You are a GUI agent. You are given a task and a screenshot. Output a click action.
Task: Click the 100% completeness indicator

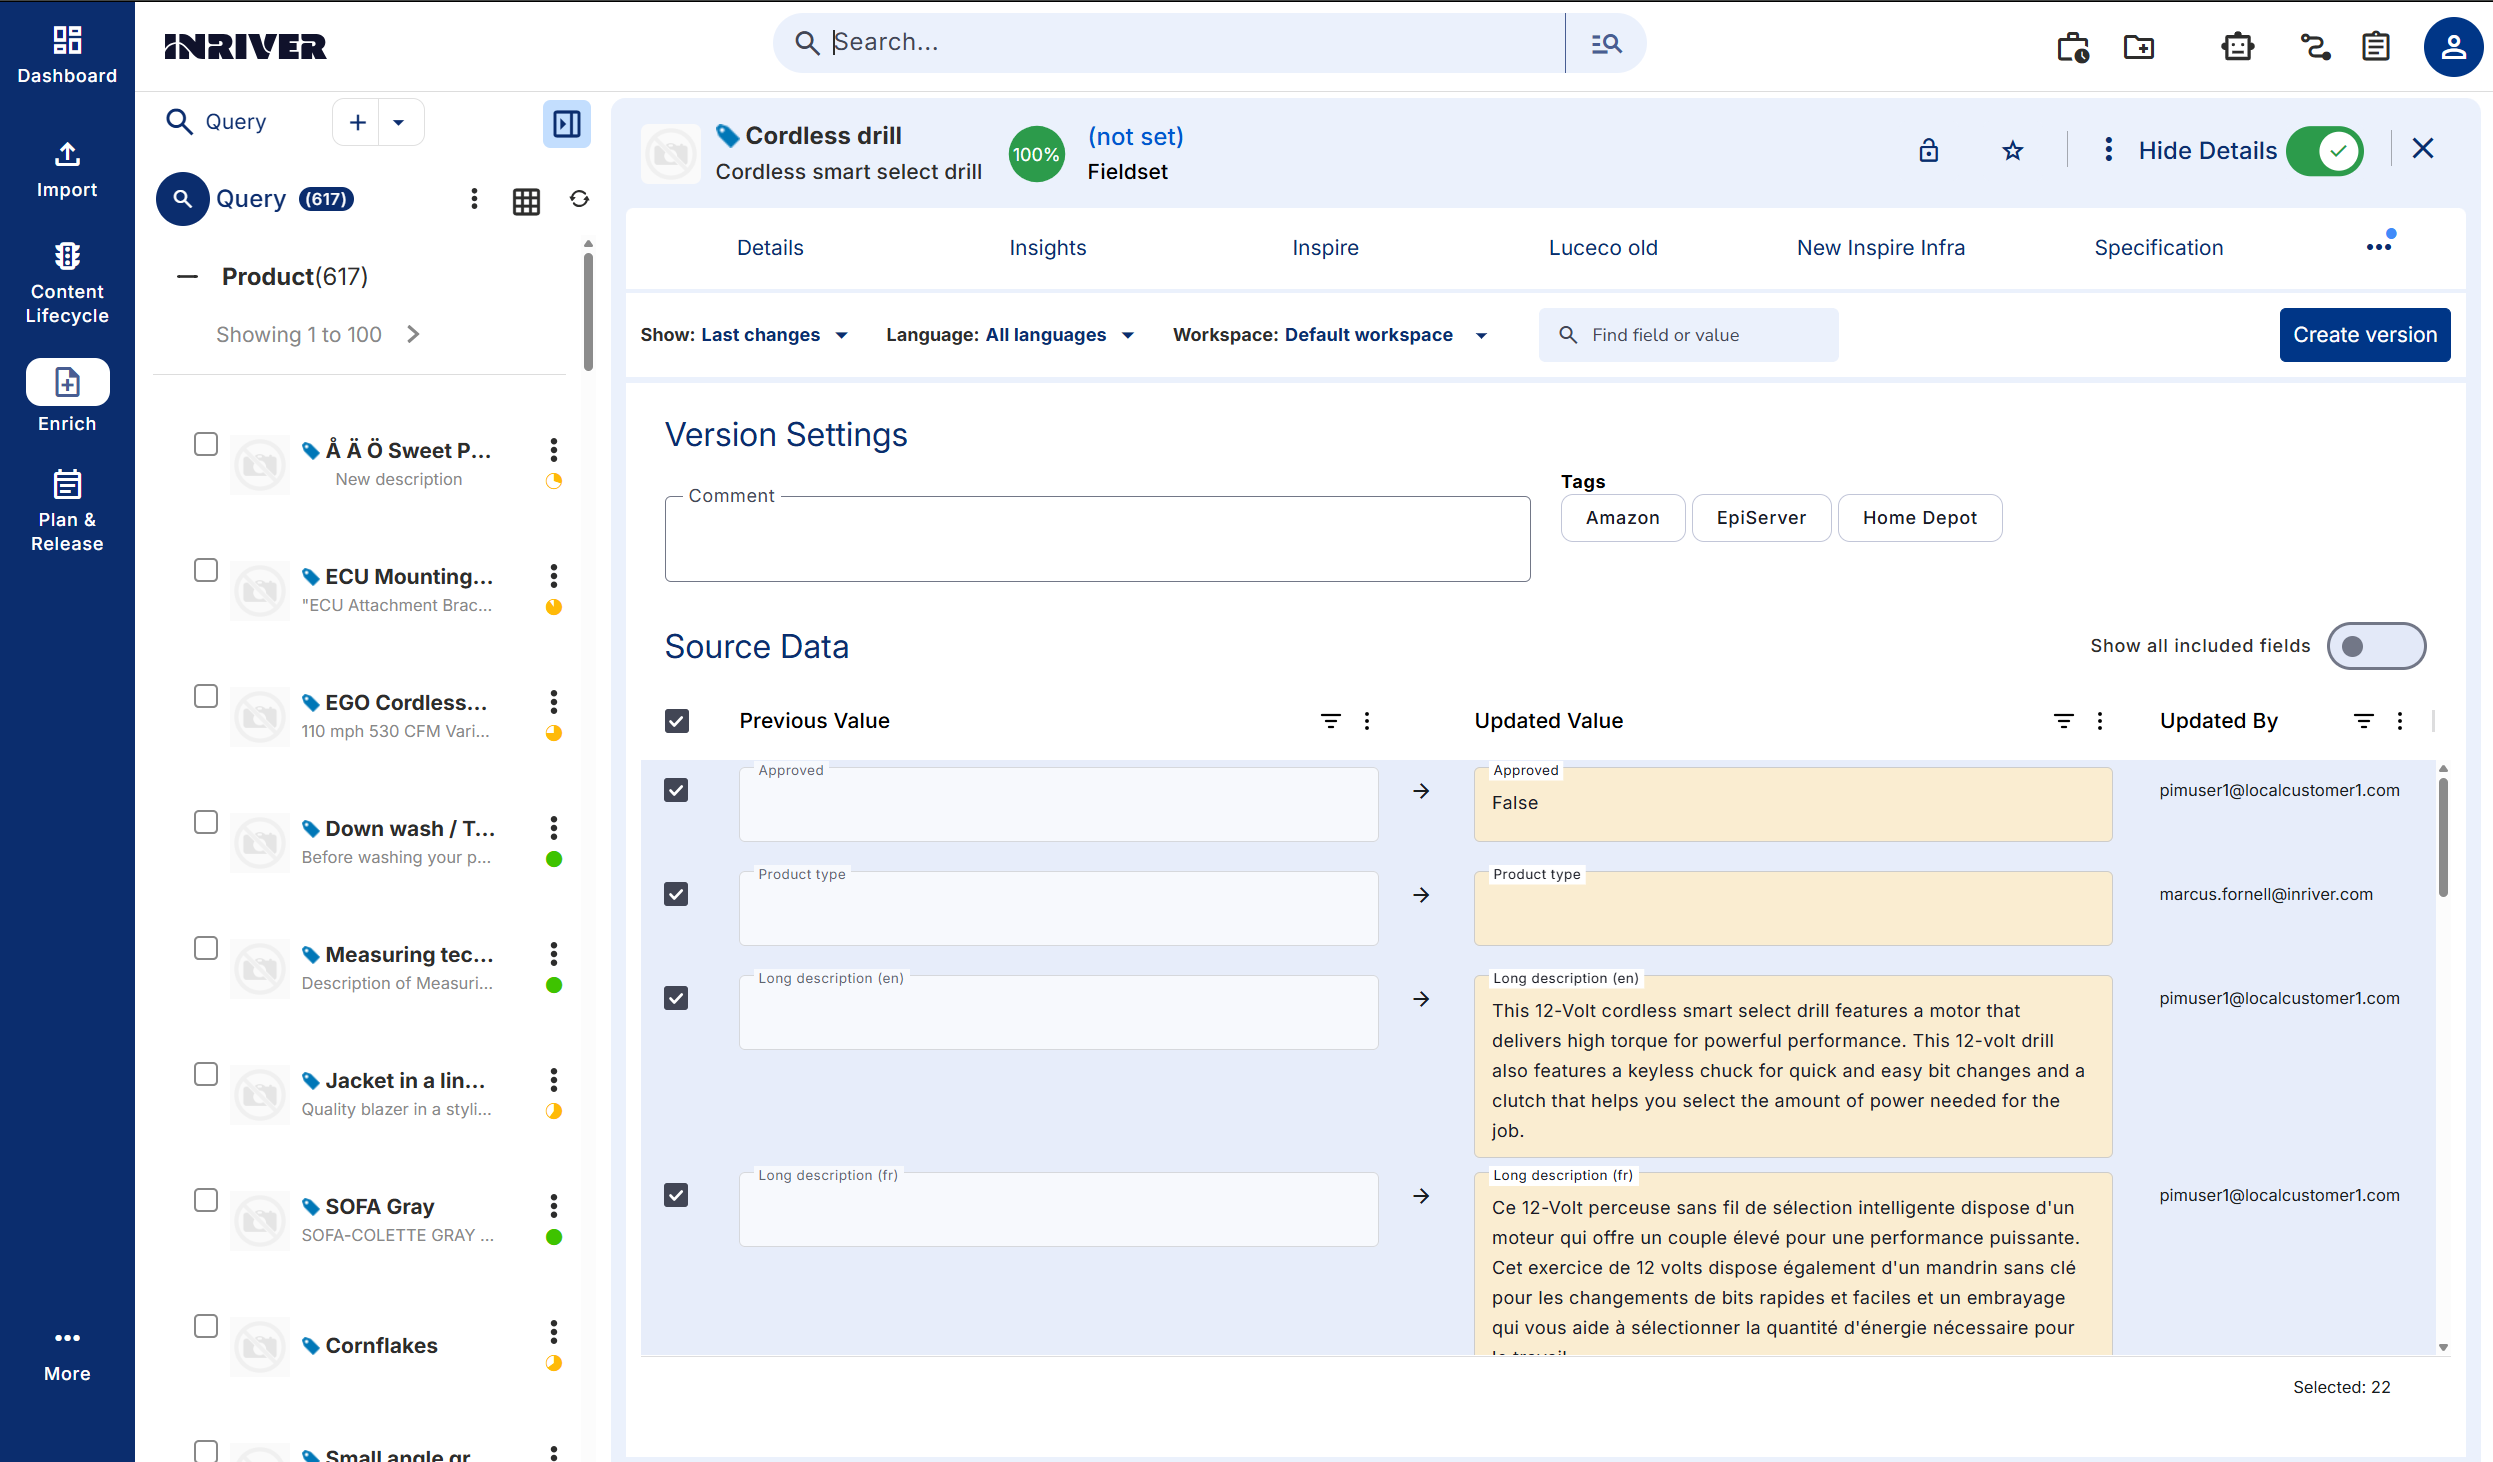click(1036, 154)
